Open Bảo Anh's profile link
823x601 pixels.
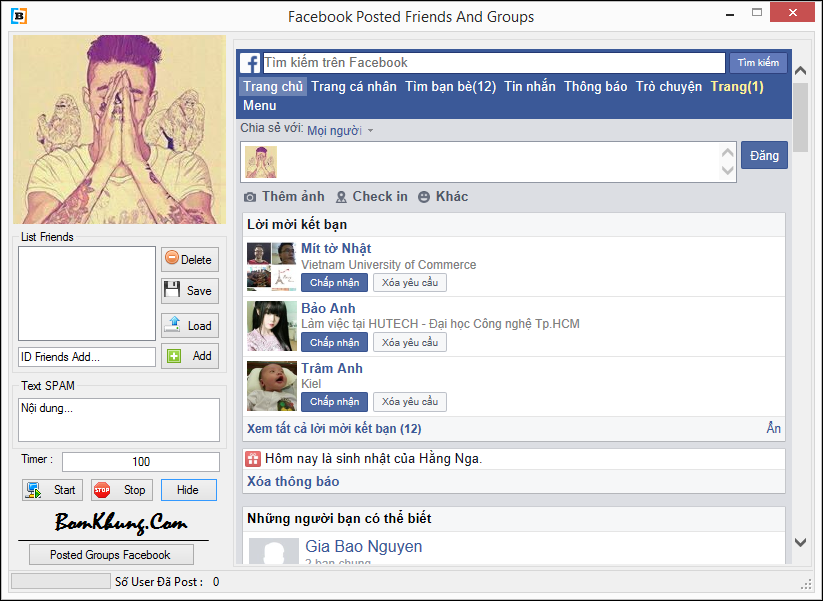[328, 308]
